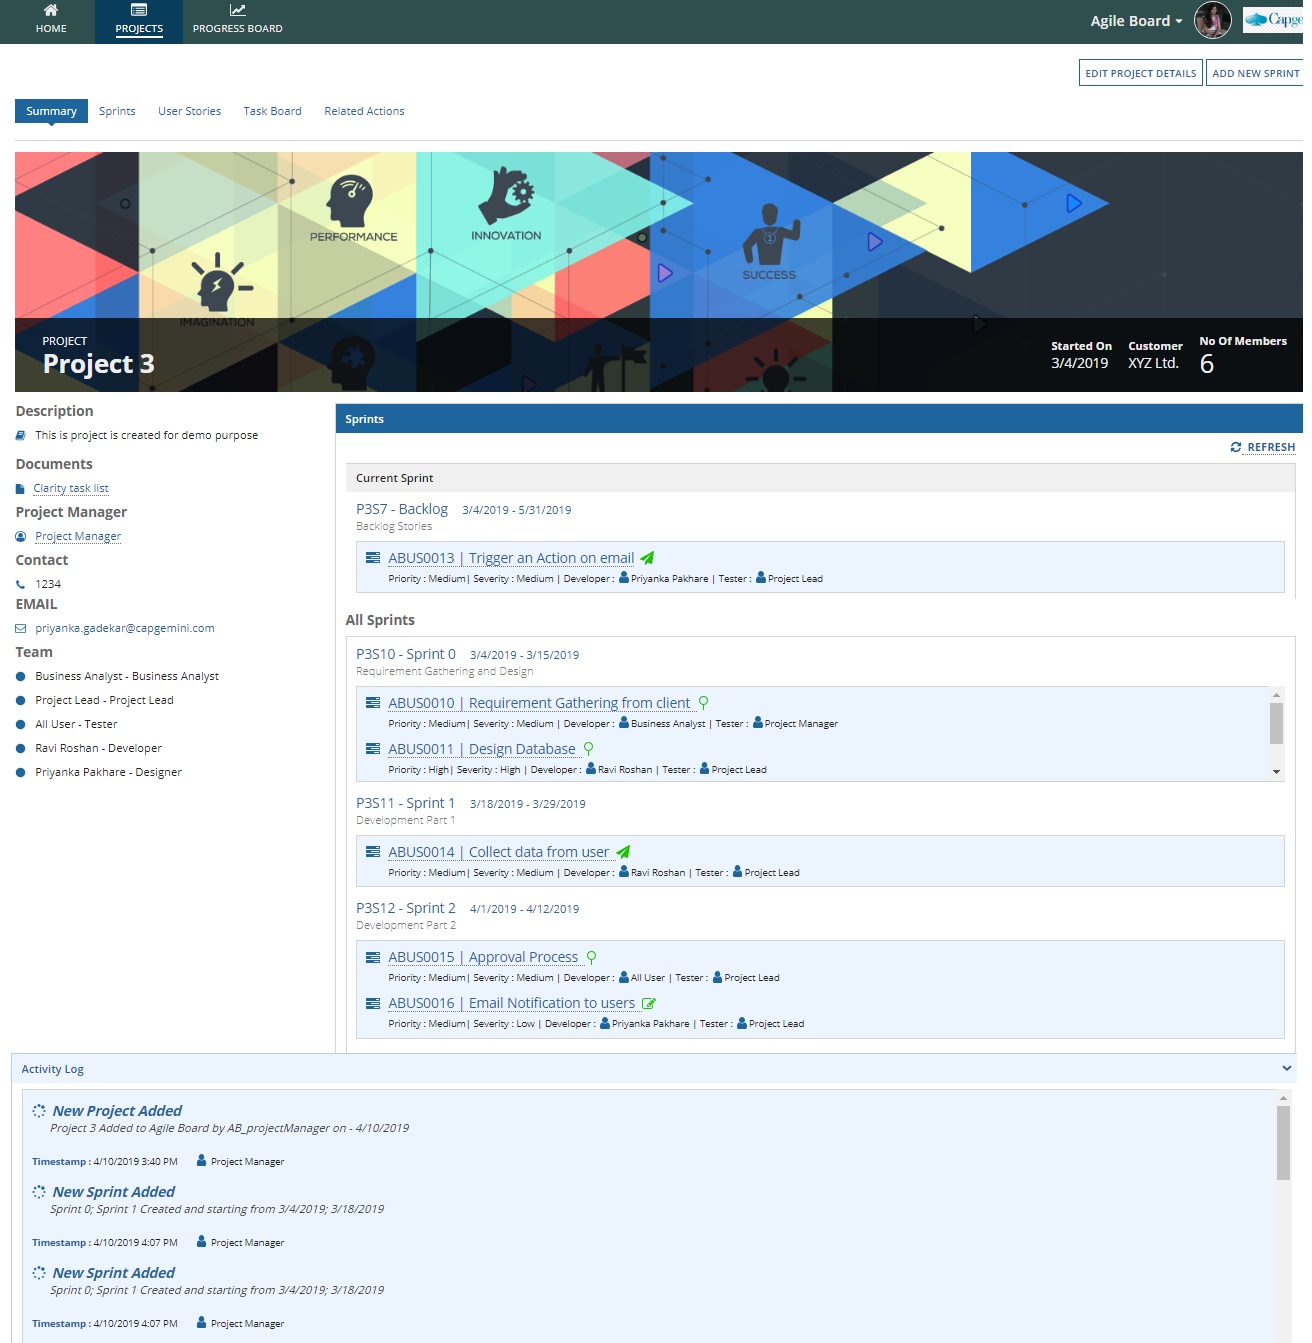This screenshot has height=1343, width=1312.
Task: Click the edit icon beside ABUS0016 Email Notification
Action: click(x=650, y=1003)
